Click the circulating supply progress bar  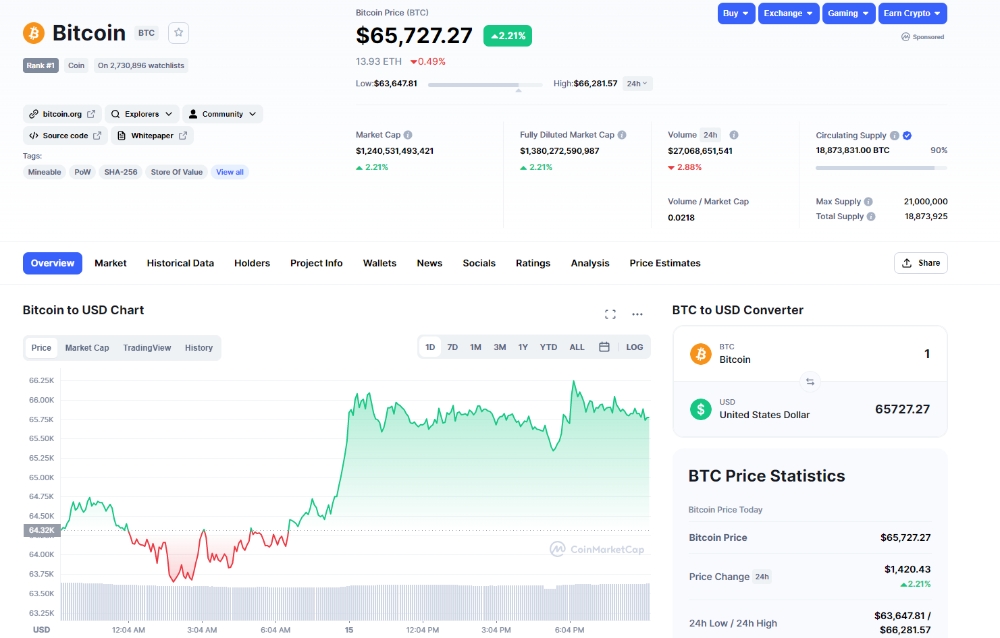[x=881, y=168]
